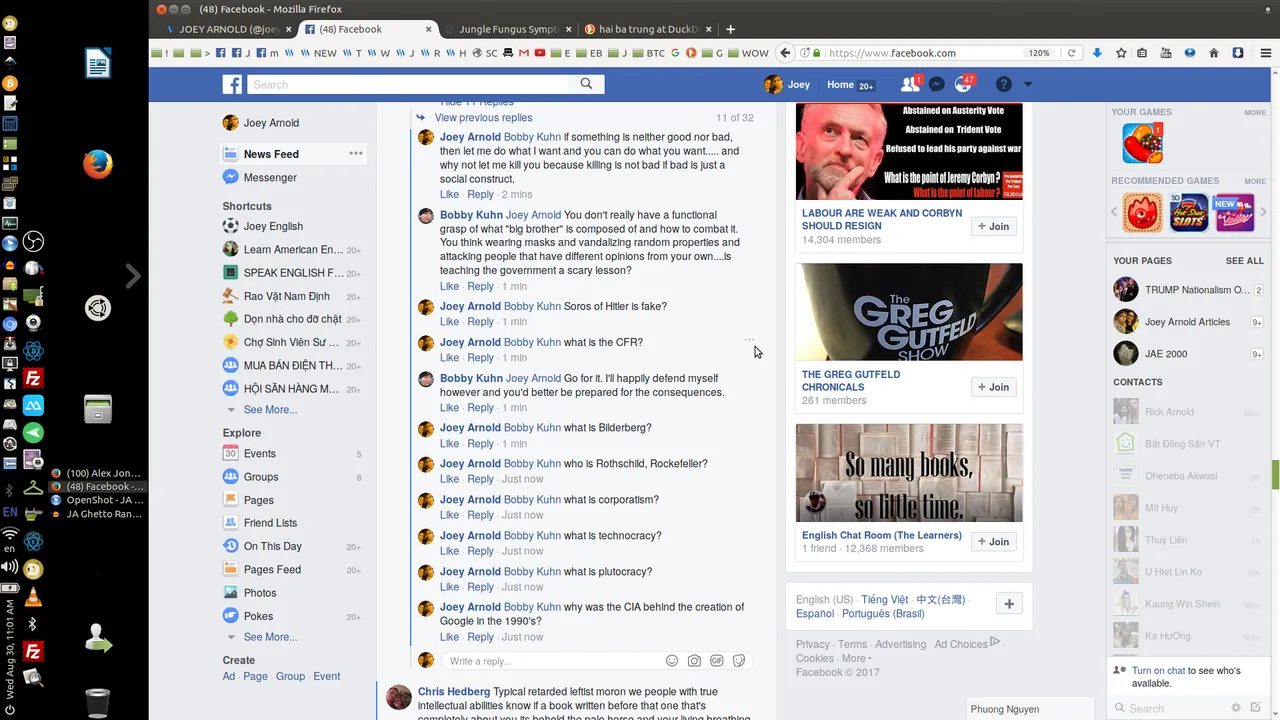Click Facebook search input field

point(408,85)
